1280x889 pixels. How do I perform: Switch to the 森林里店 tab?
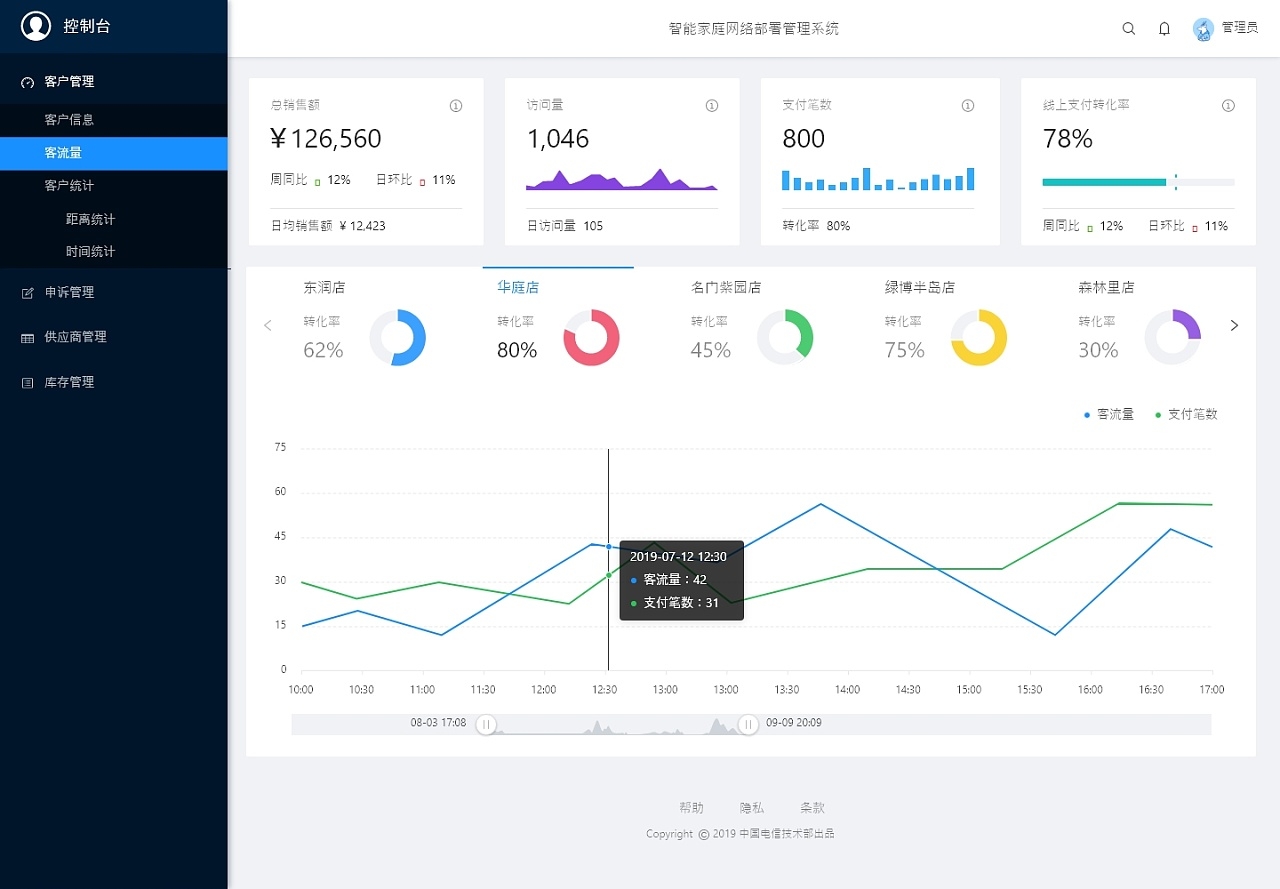point(1106,288)
